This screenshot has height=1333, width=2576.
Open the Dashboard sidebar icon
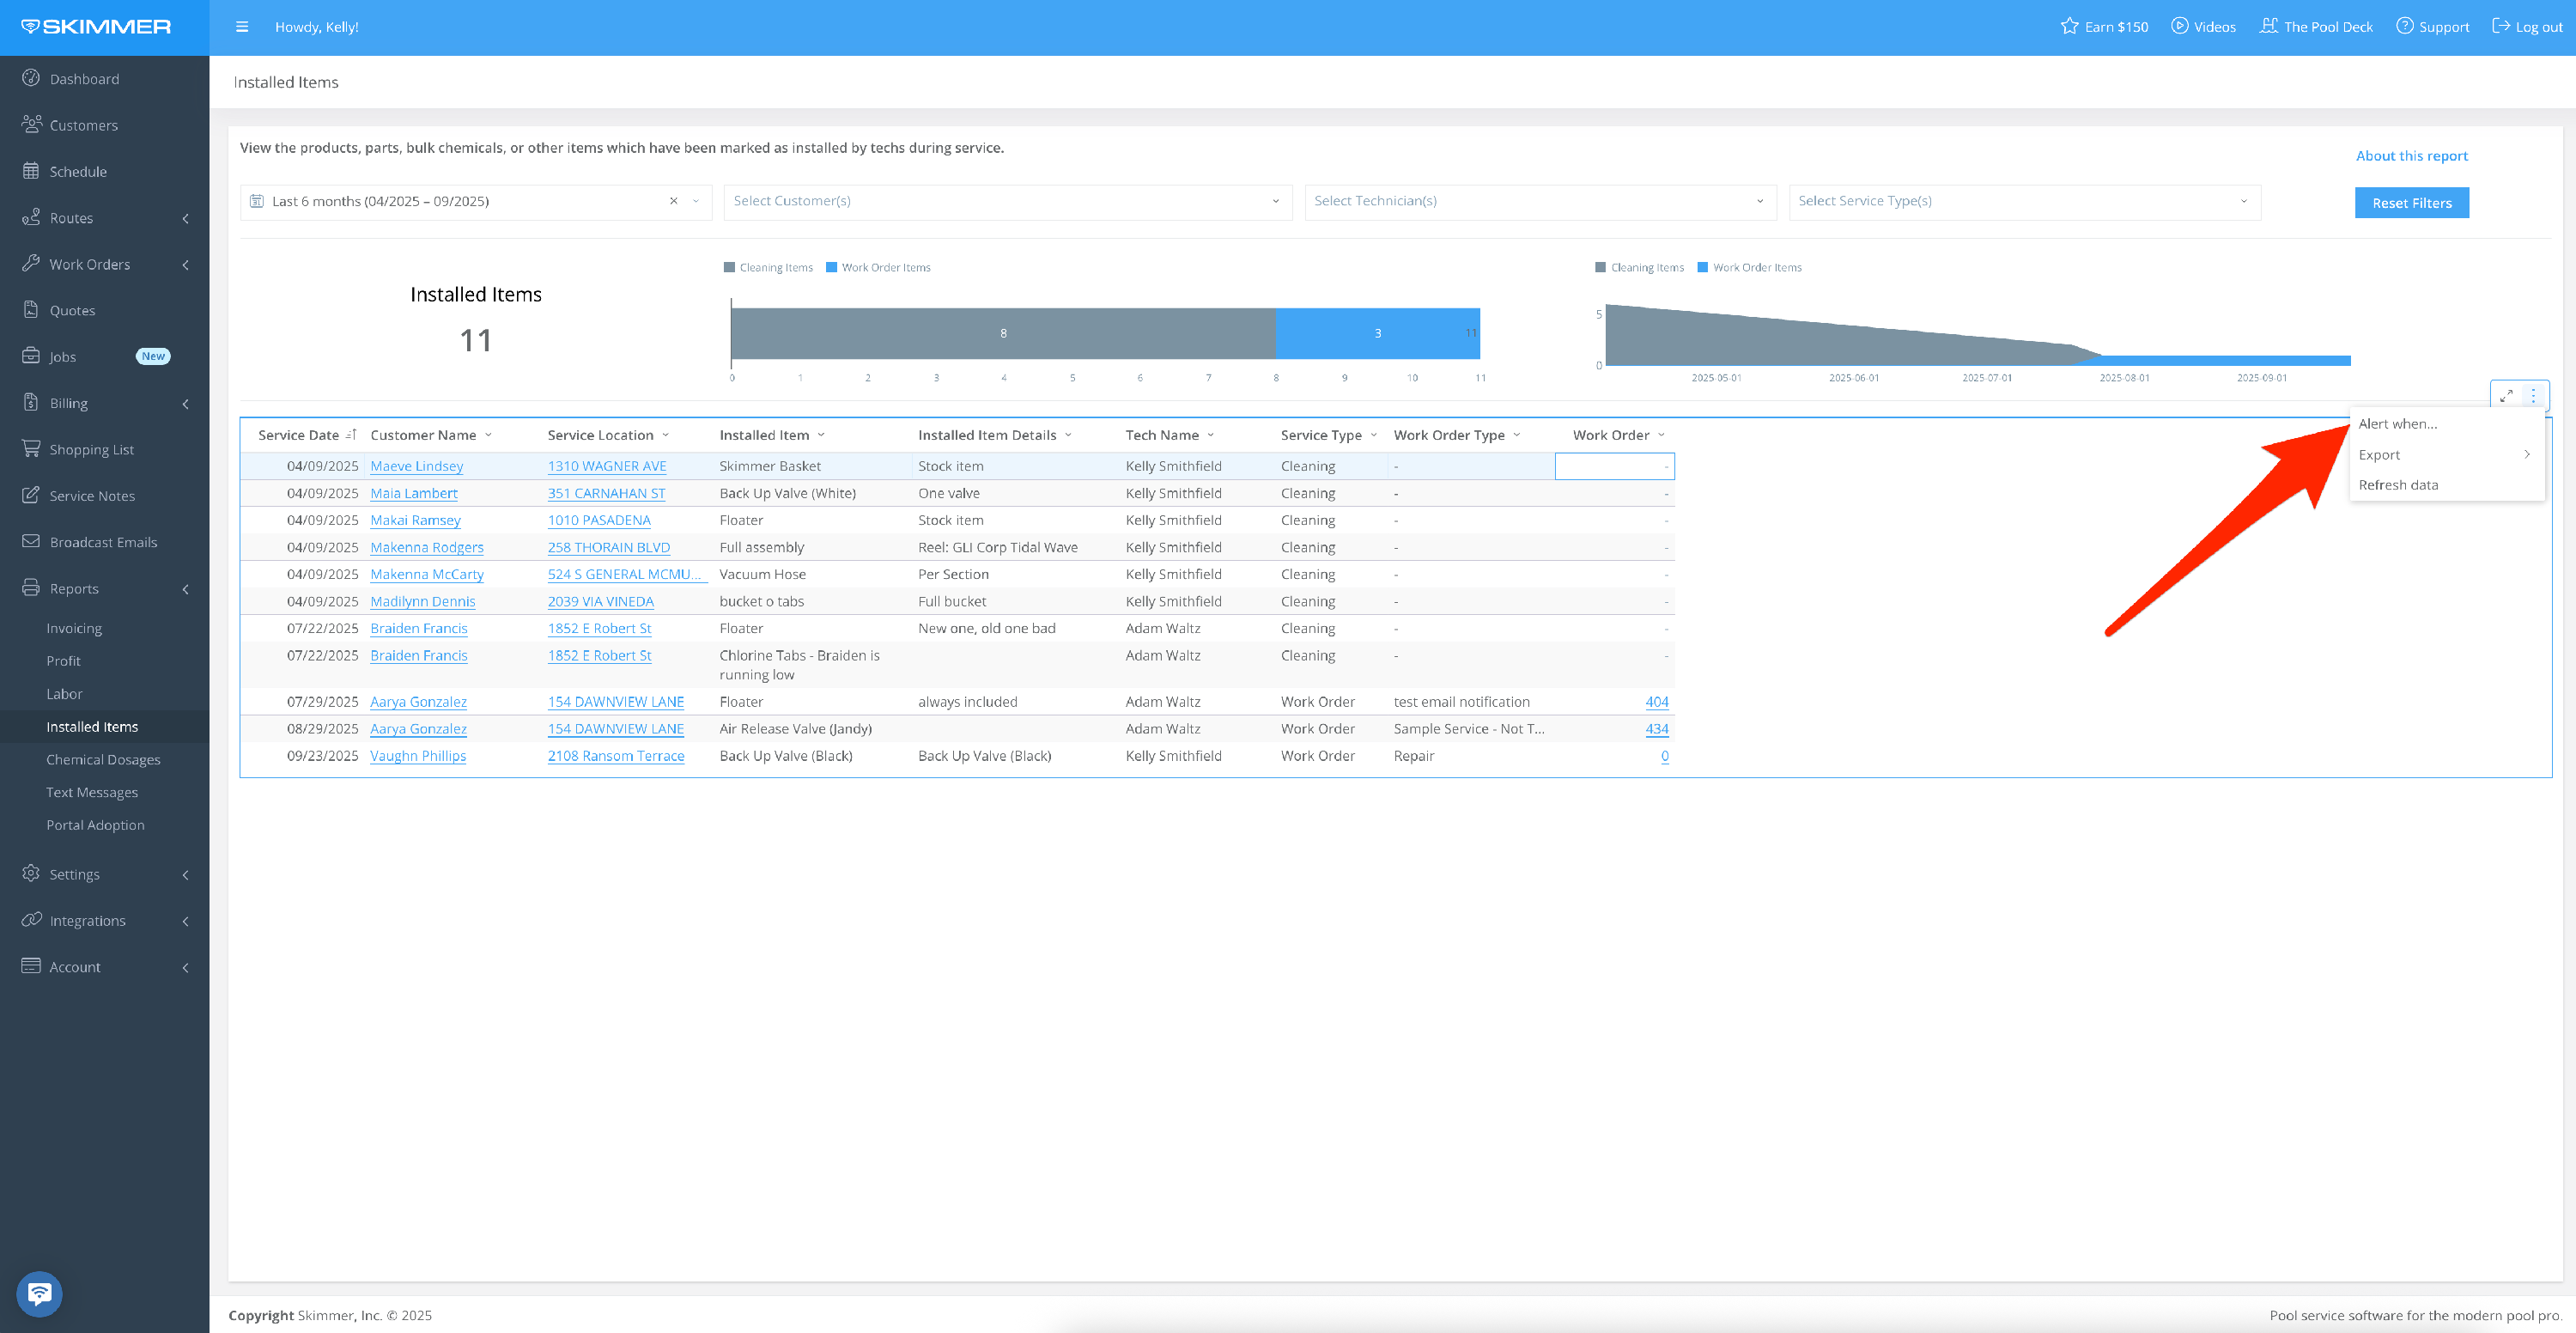(x=31, y=78)
